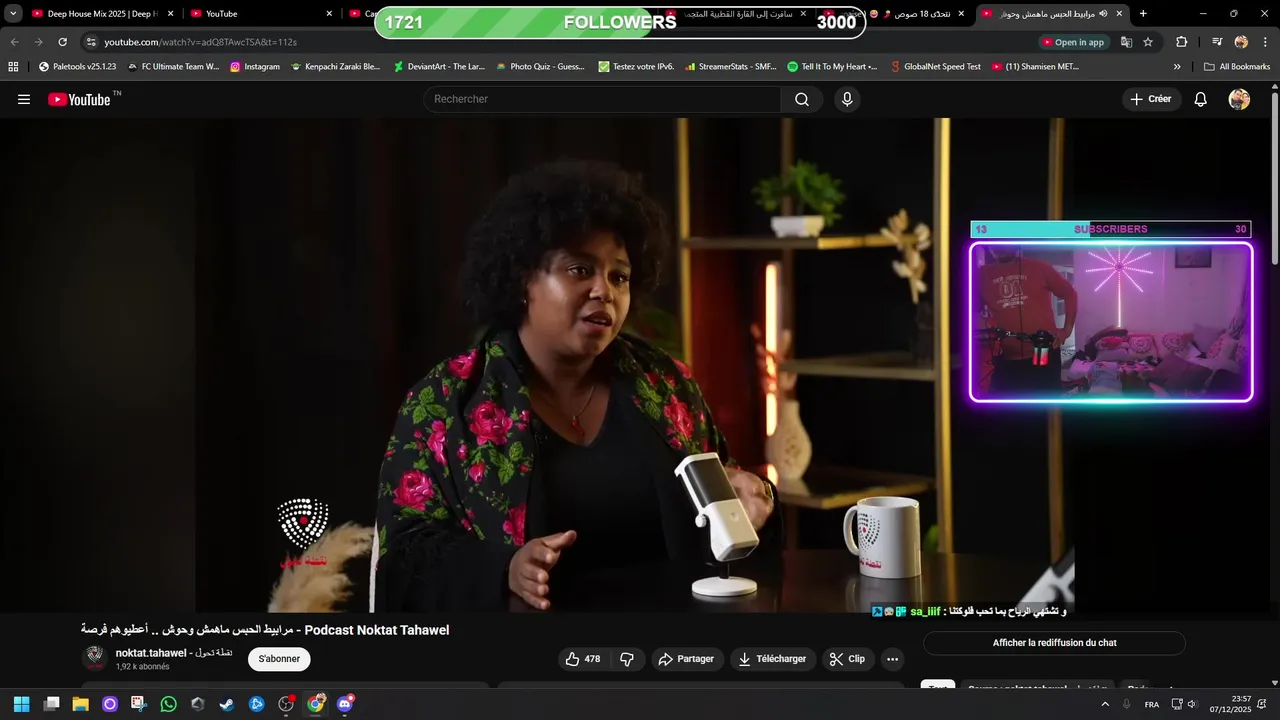Click the Télécharger download button
Image resolution: width=1280 pixels, height=720 pixels.
(772, 659)
